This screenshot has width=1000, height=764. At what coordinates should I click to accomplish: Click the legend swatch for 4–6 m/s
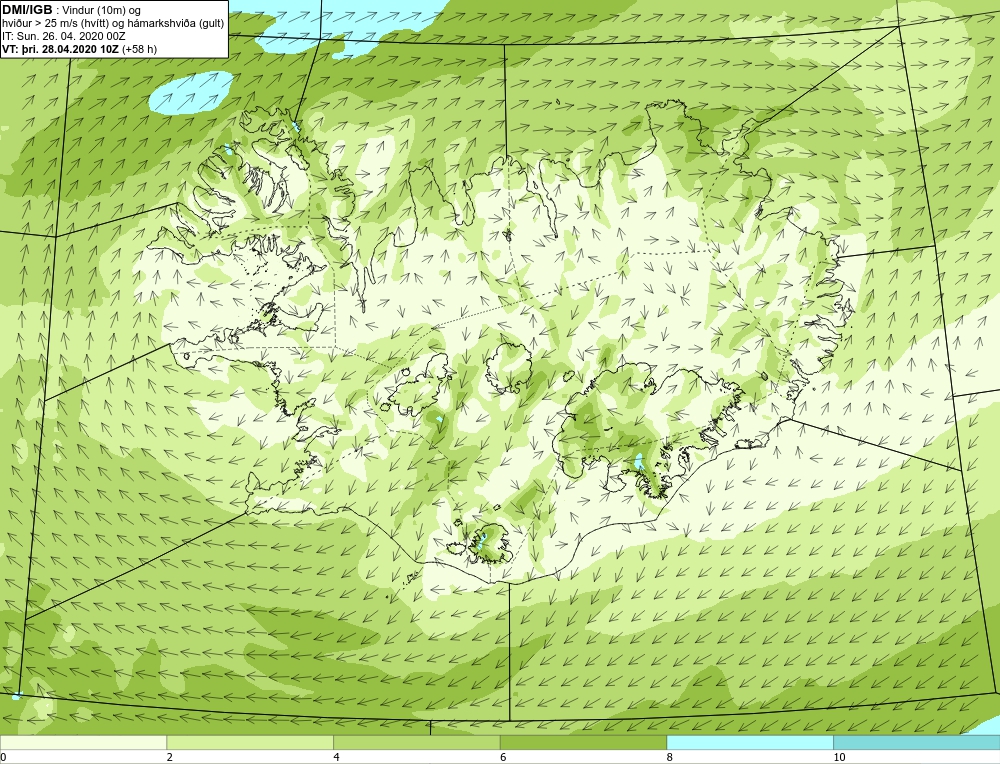(x=416, y=742)
